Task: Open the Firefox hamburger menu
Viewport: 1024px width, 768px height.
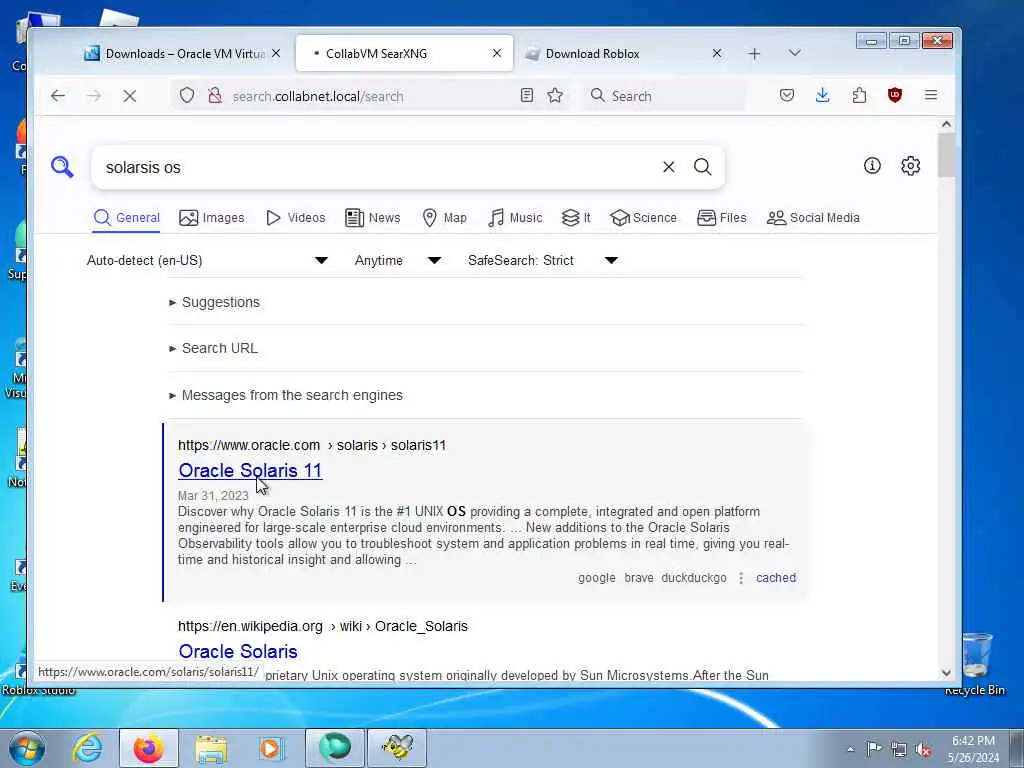Action: tap(931, 95)
